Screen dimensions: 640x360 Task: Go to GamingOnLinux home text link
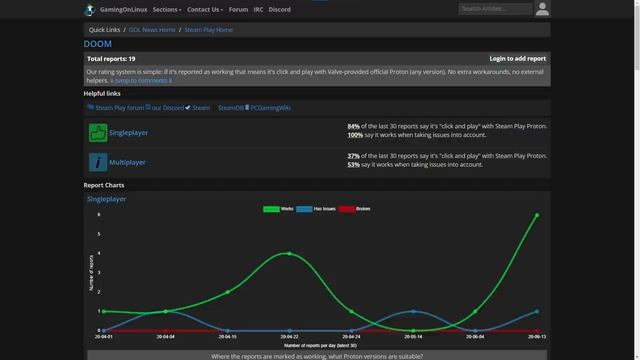click(123, 9)
